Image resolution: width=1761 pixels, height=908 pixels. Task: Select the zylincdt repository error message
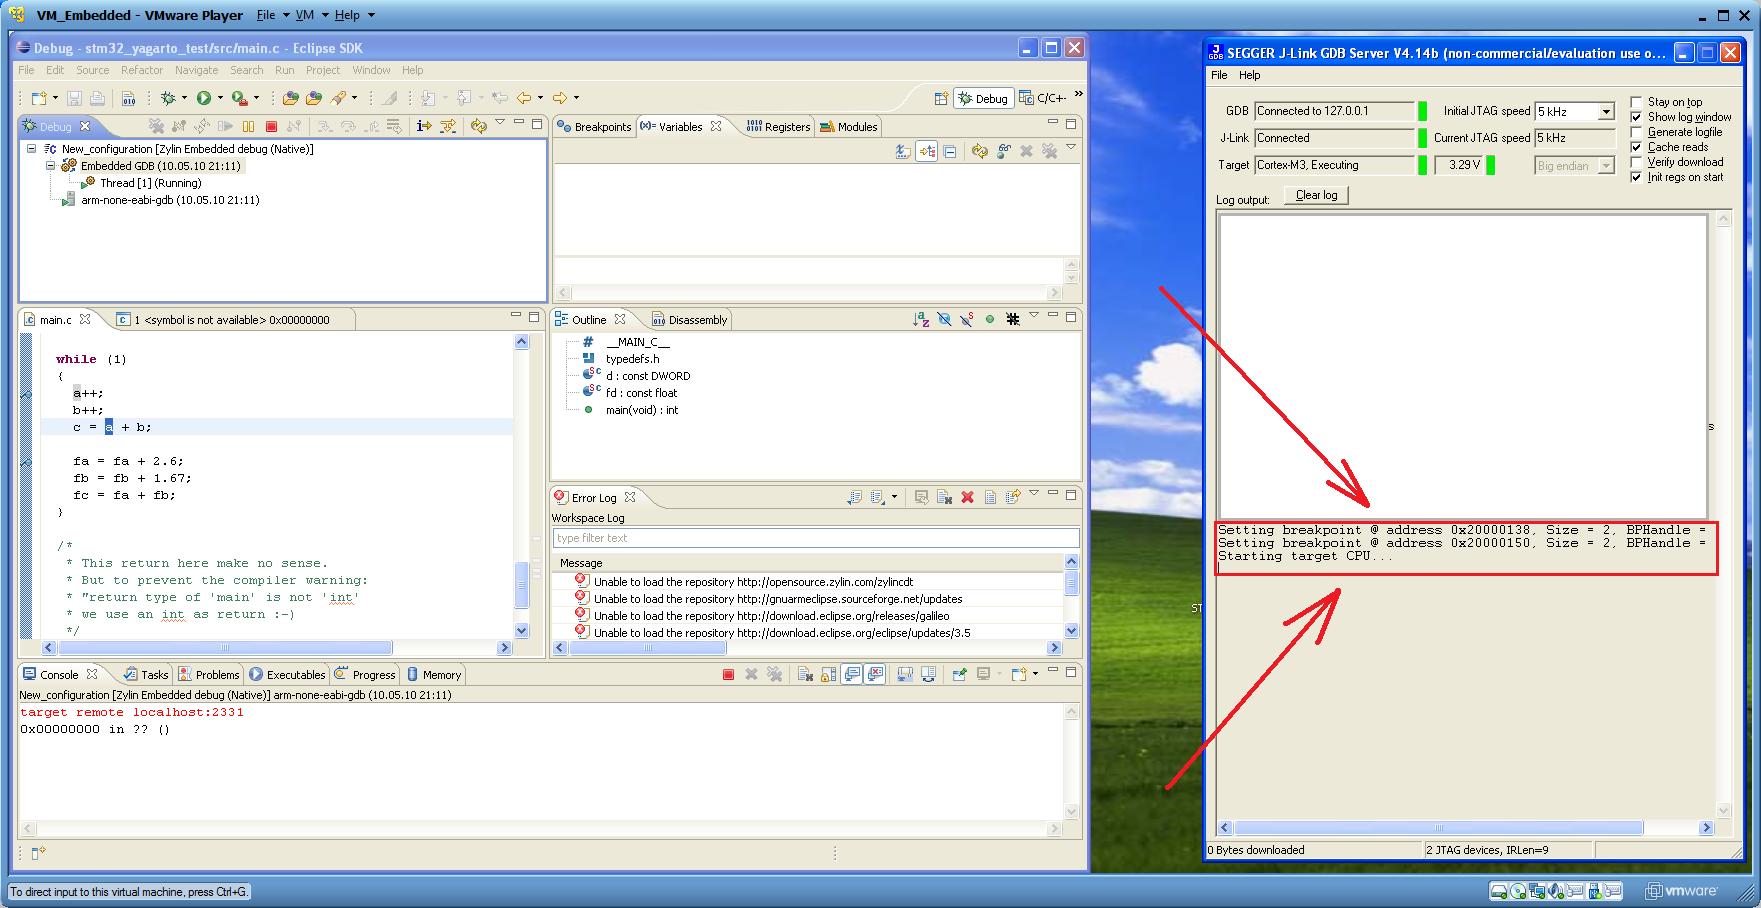[753, 582]
